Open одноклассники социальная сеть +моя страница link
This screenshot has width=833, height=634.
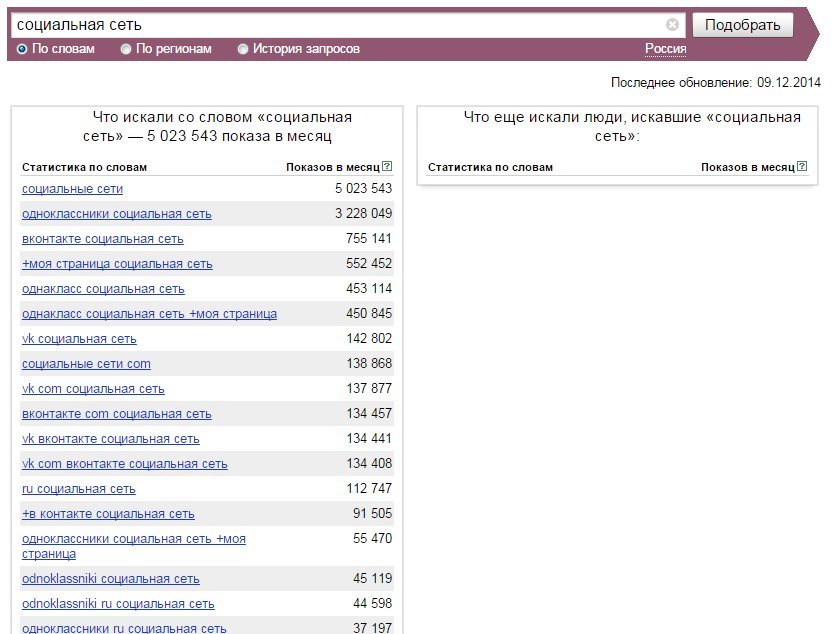coord(134,546)
